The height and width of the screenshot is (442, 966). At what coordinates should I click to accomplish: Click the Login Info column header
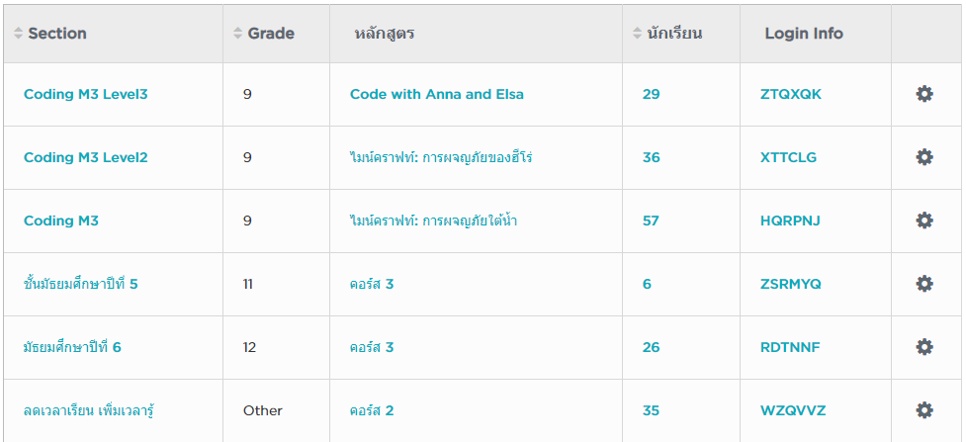[x=804, y=33]
